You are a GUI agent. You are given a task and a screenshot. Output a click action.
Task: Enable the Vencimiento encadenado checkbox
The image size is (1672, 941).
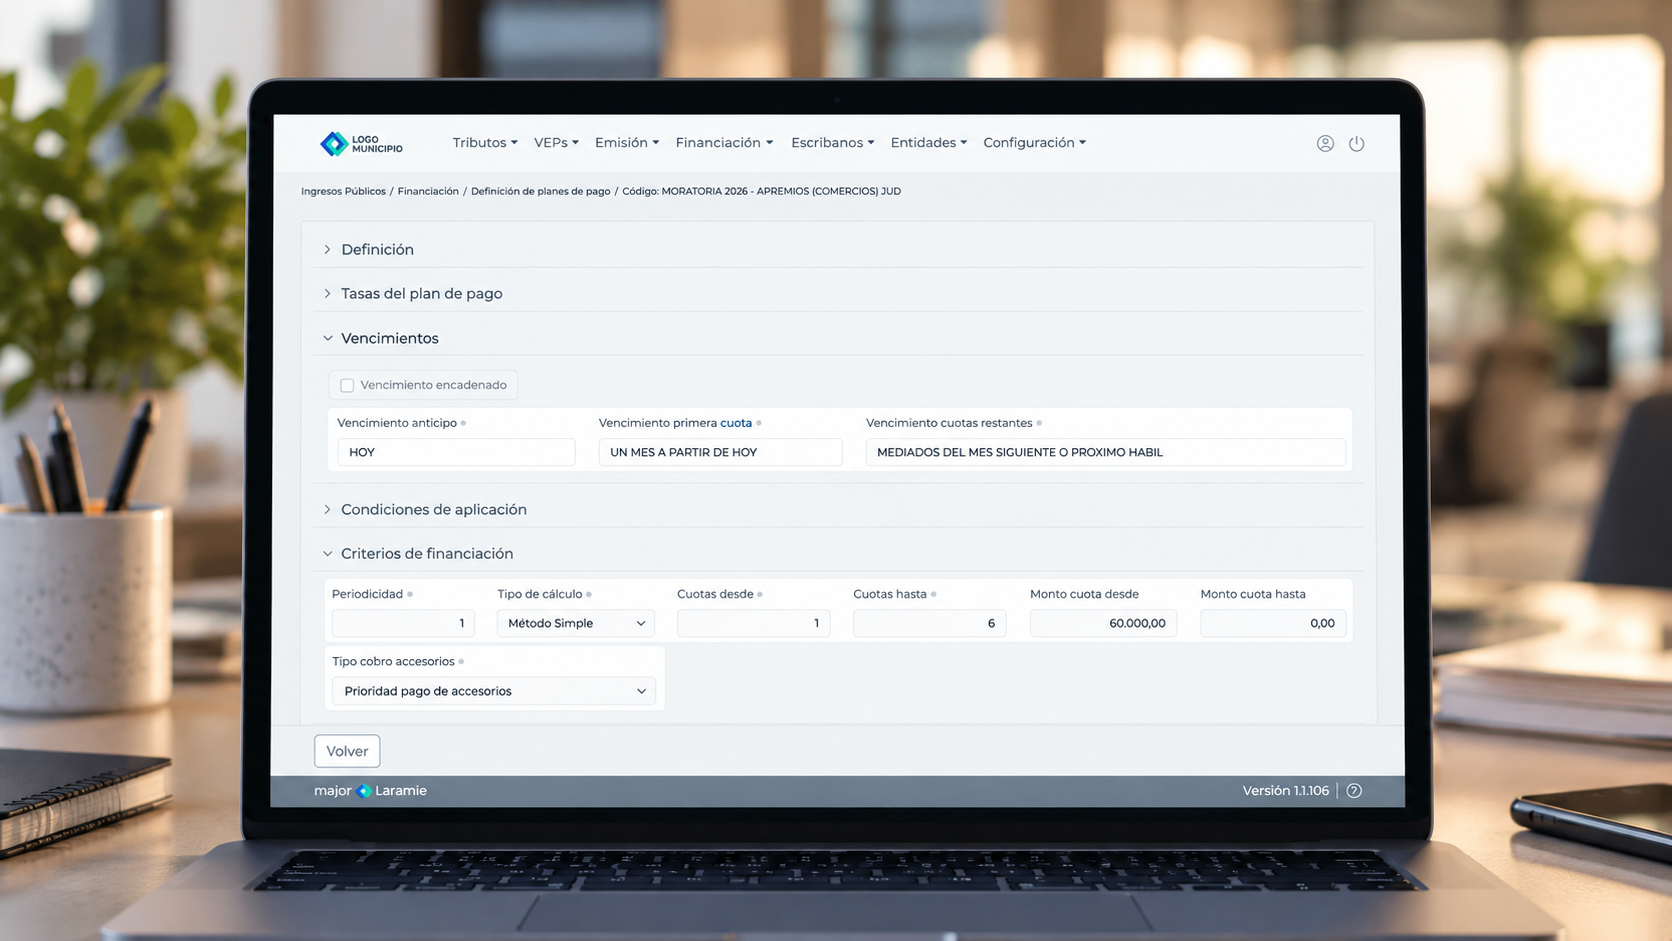tap(347, 385)
